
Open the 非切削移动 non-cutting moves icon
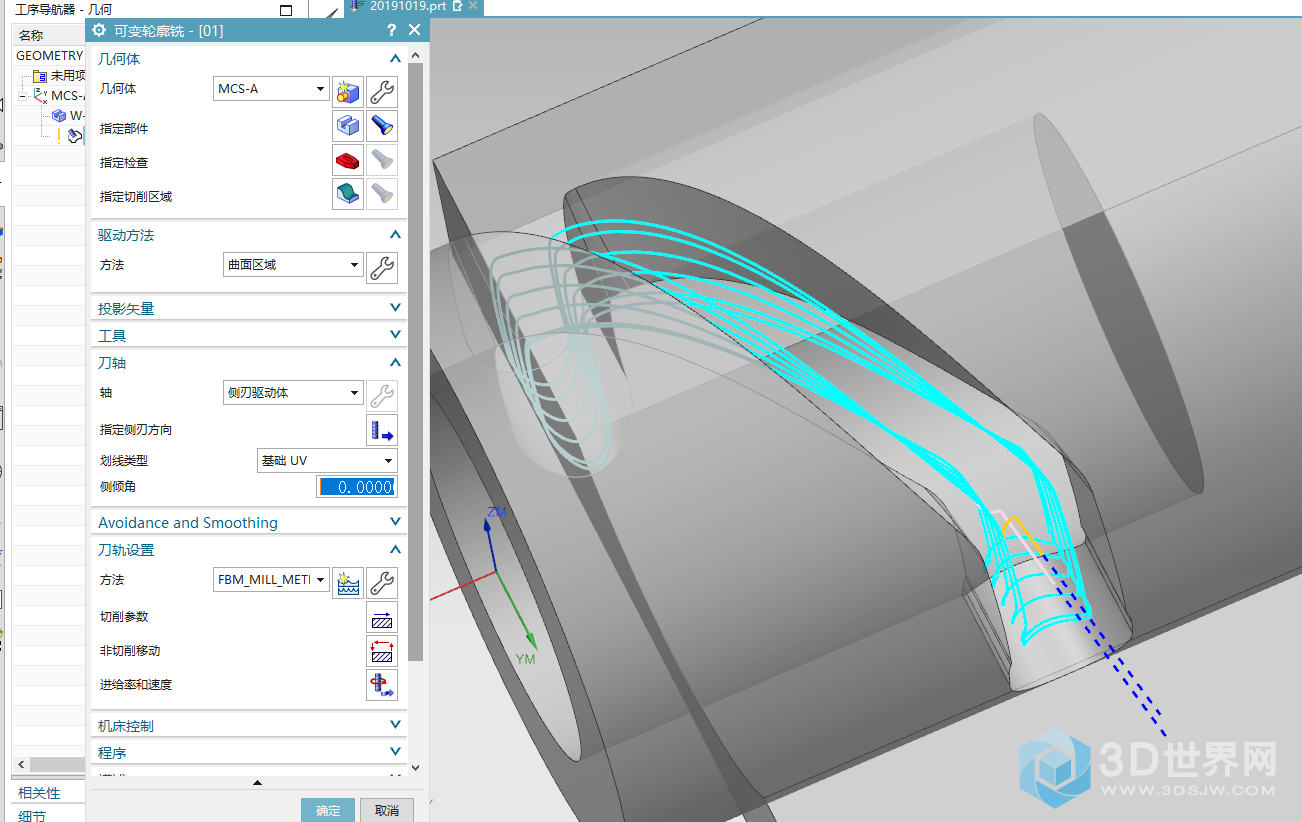coord(381,651)
